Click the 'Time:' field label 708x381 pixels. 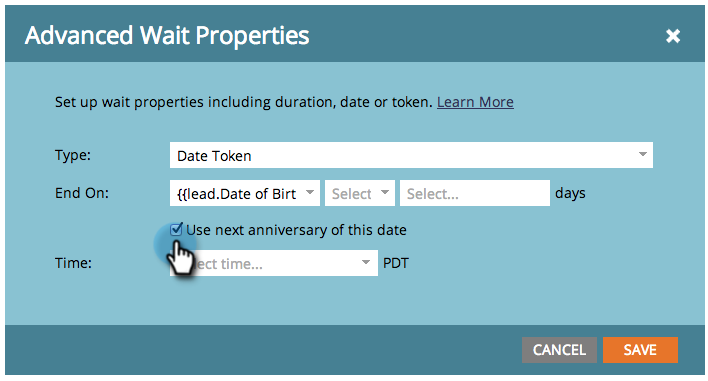coord(73,263)
